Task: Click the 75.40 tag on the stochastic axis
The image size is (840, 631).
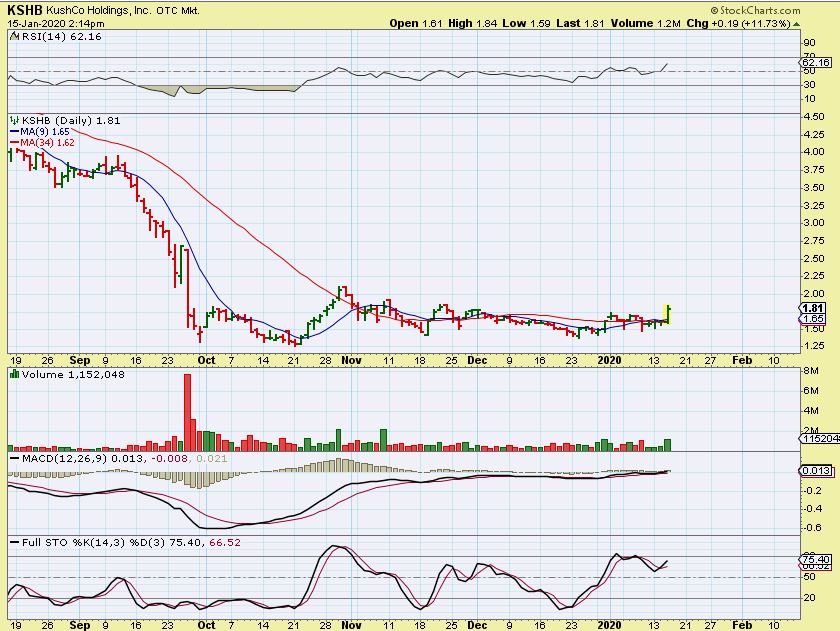Action: [815, 560]
